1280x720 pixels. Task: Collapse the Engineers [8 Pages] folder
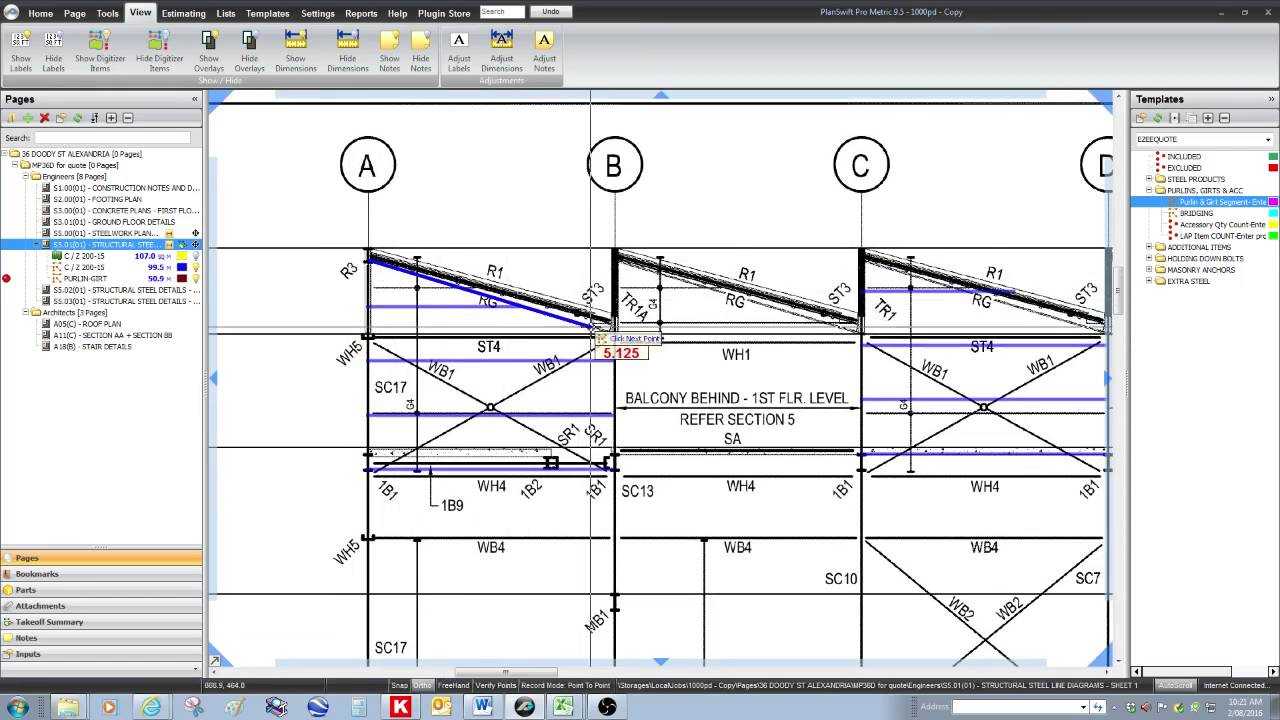(x=26, y=176)
